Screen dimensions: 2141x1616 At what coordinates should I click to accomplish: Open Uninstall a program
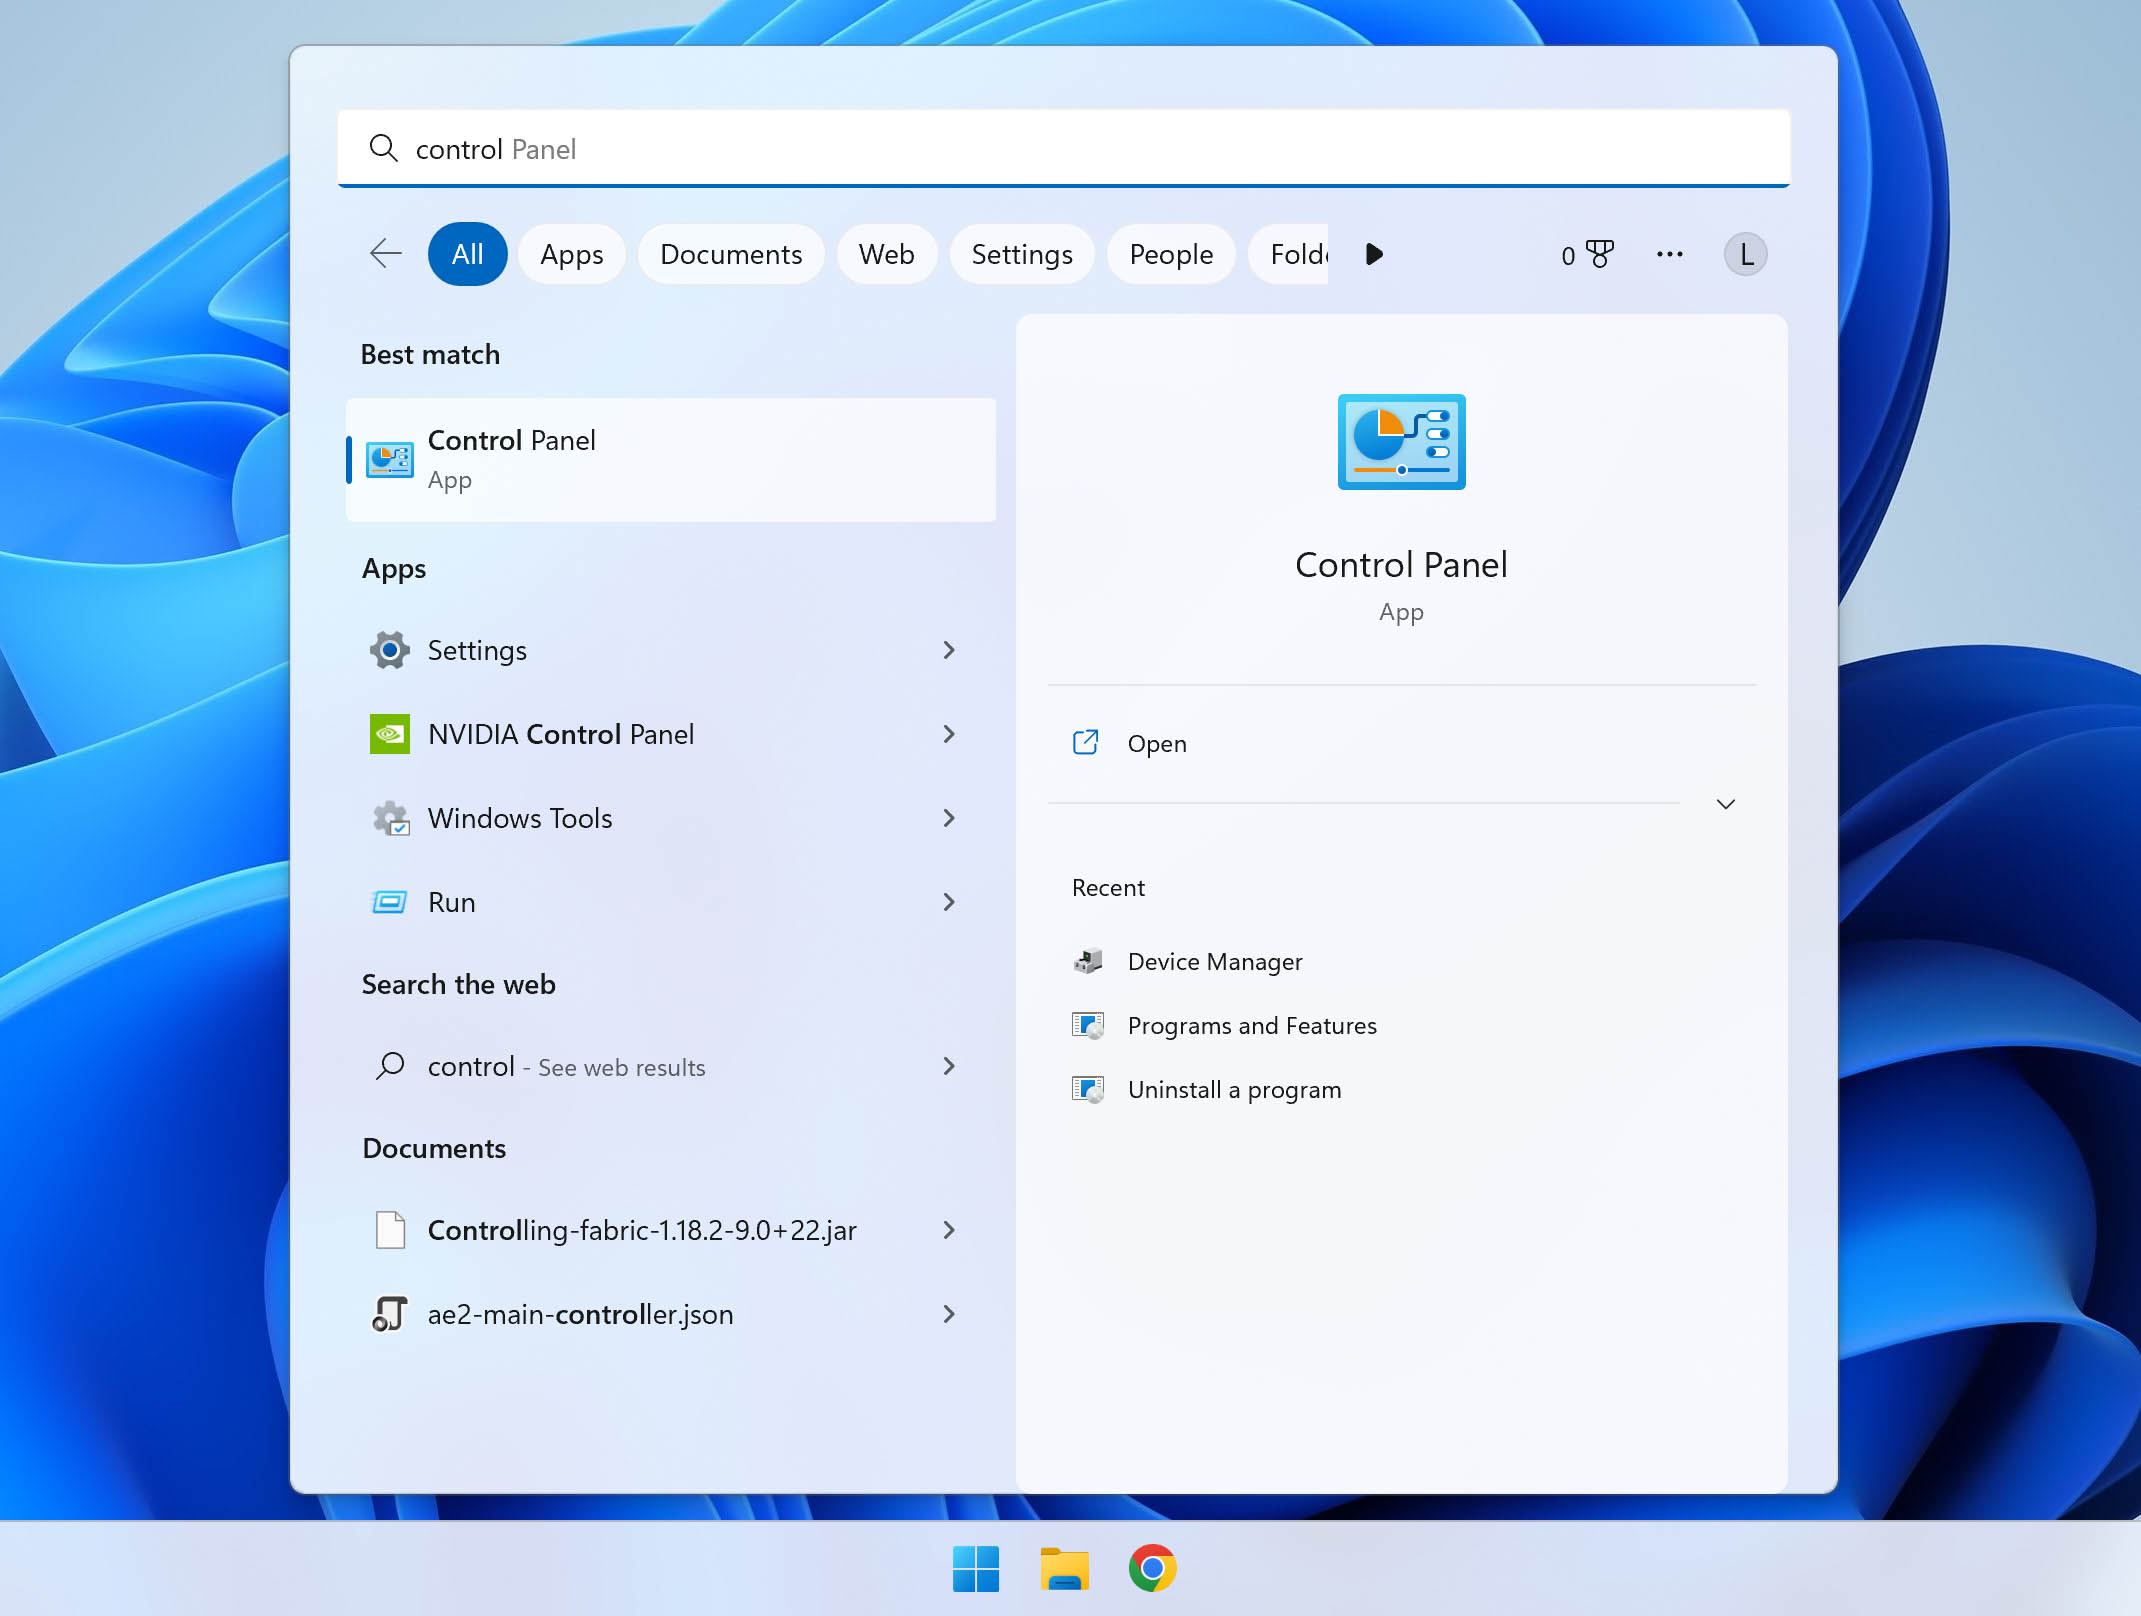1236,1088
